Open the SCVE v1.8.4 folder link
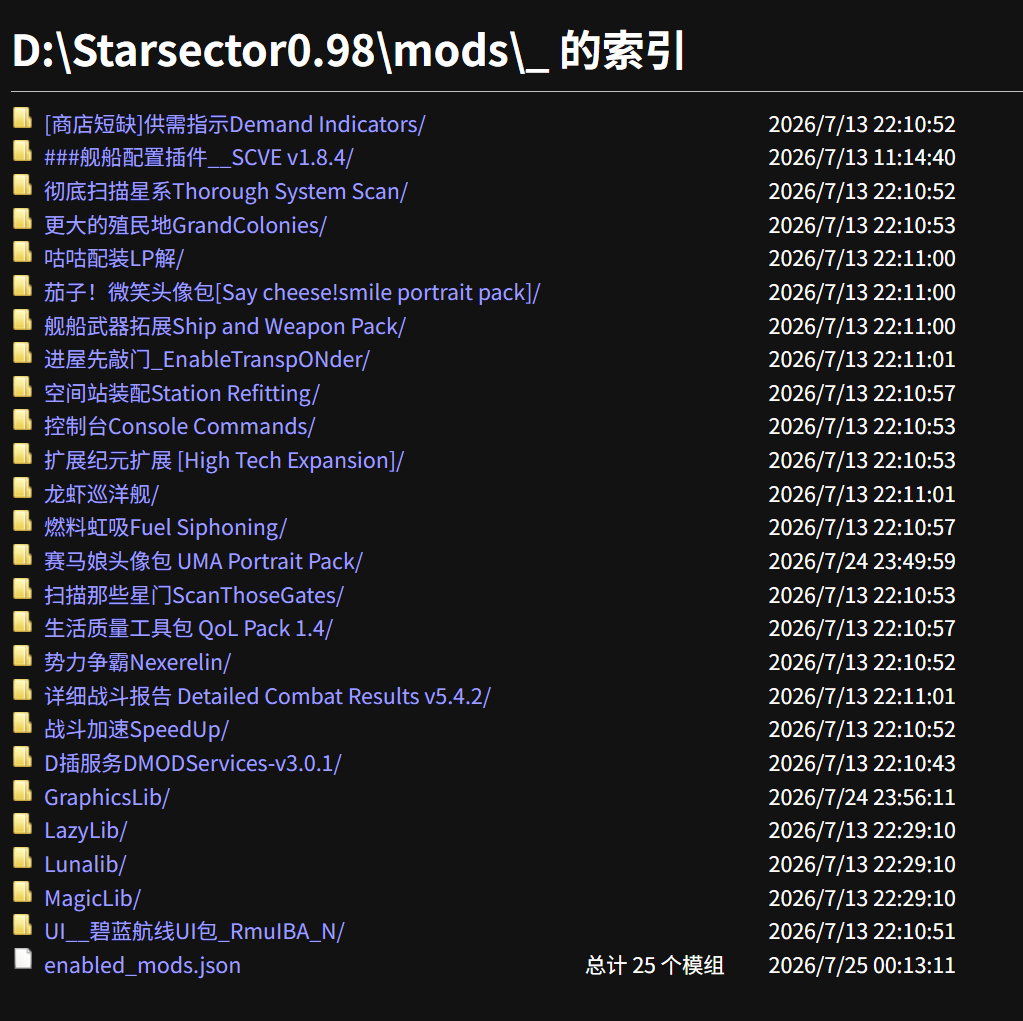 pos(198,158)
